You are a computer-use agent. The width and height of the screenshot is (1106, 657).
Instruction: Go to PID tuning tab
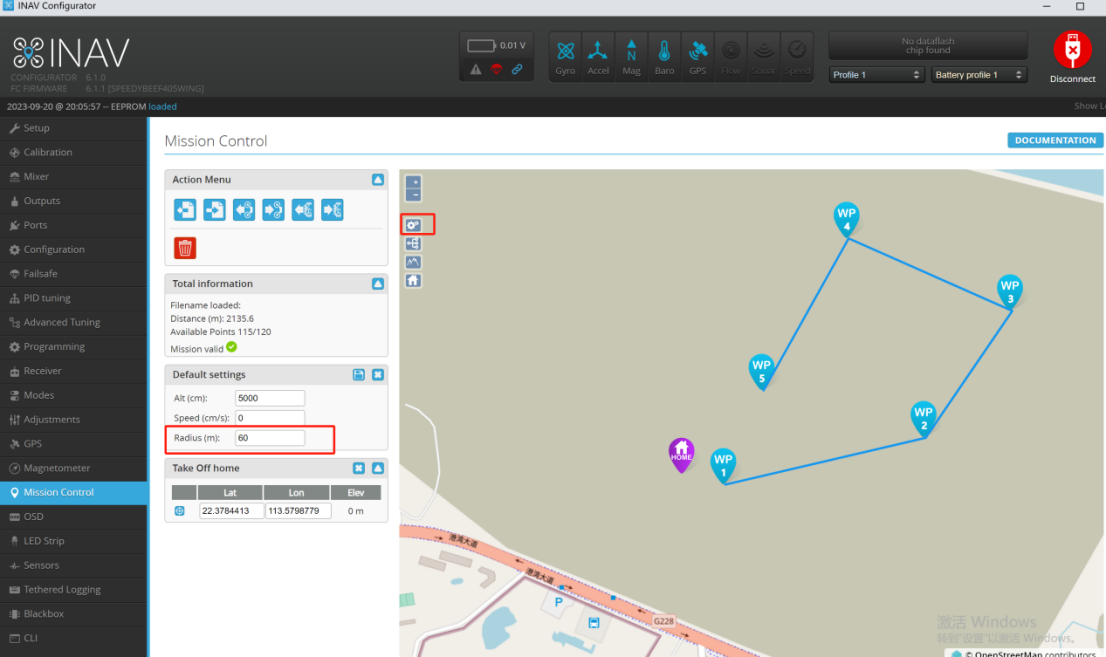(x=73, y=299)
